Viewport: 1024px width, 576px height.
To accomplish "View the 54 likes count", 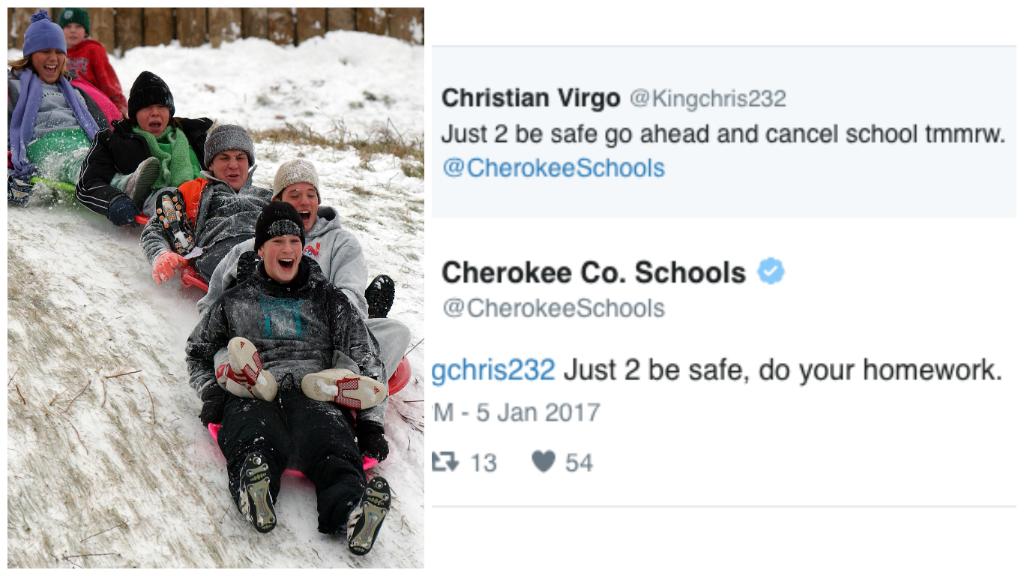I will [x=579, y=462].
